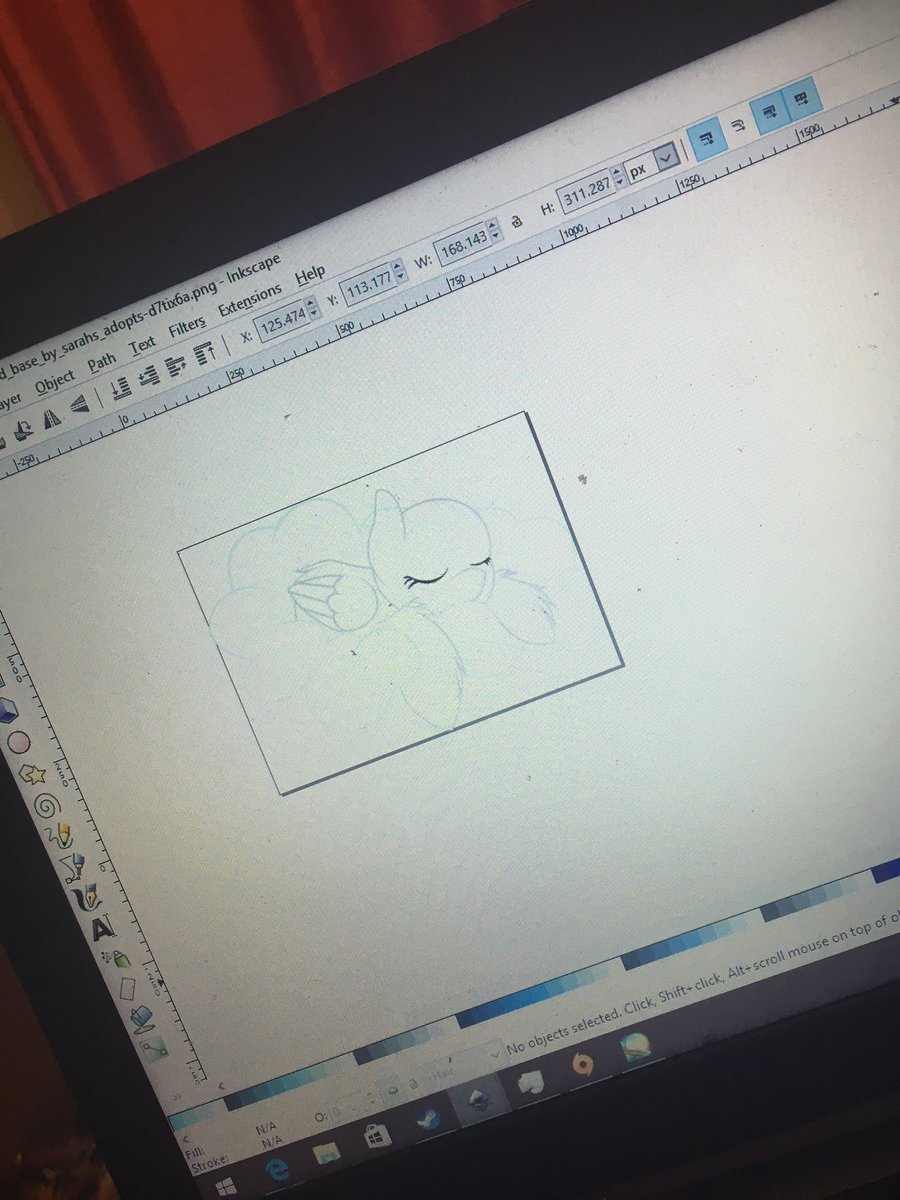Open the Extensions menu

pos(250,298)
